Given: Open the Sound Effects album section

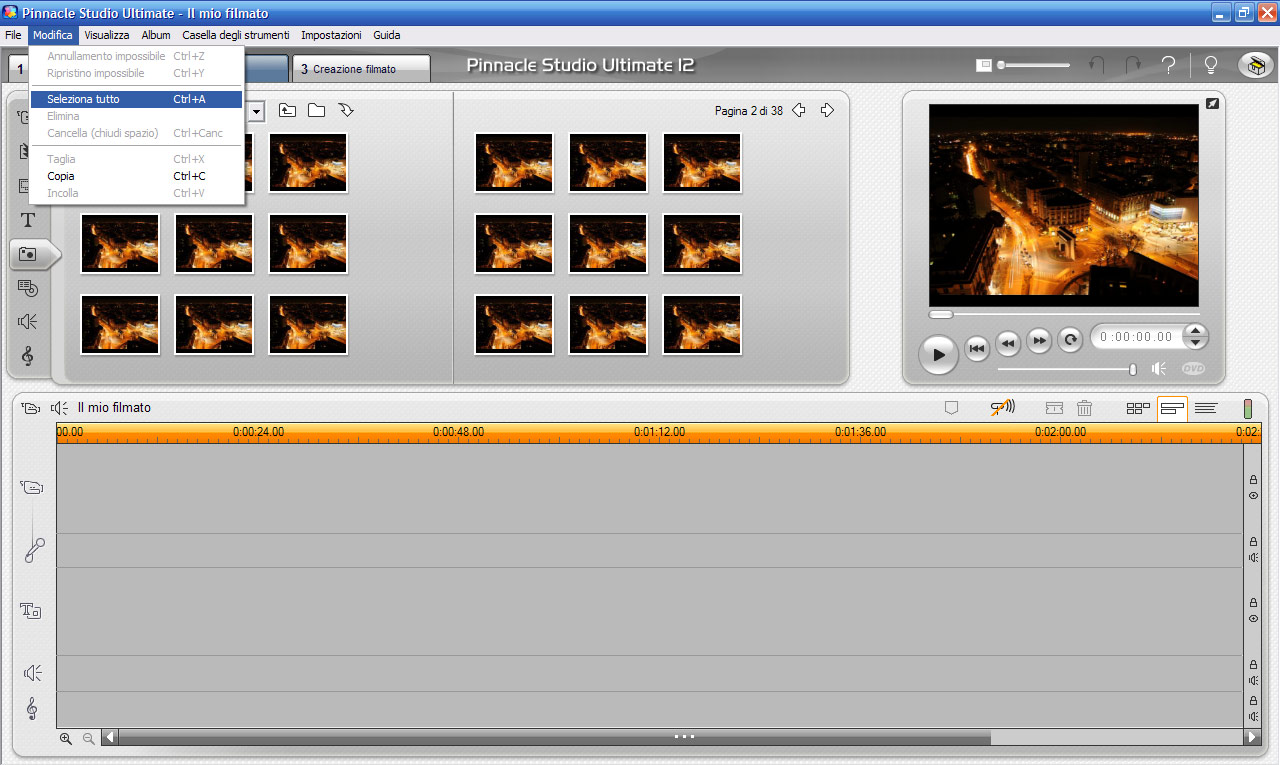Looking at the screenshot, I should coord(28,322).
